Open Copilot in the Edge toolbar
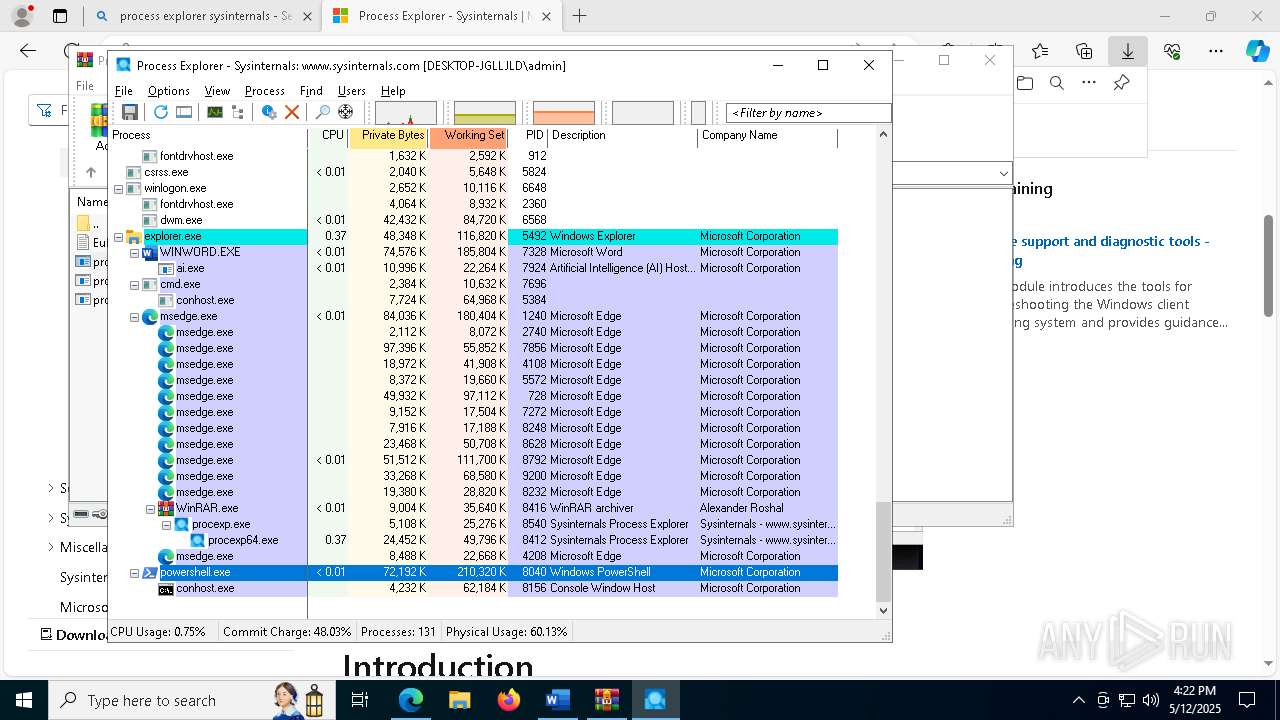The width and height of the screenshot is (1280, 720). pos(1257,51)
